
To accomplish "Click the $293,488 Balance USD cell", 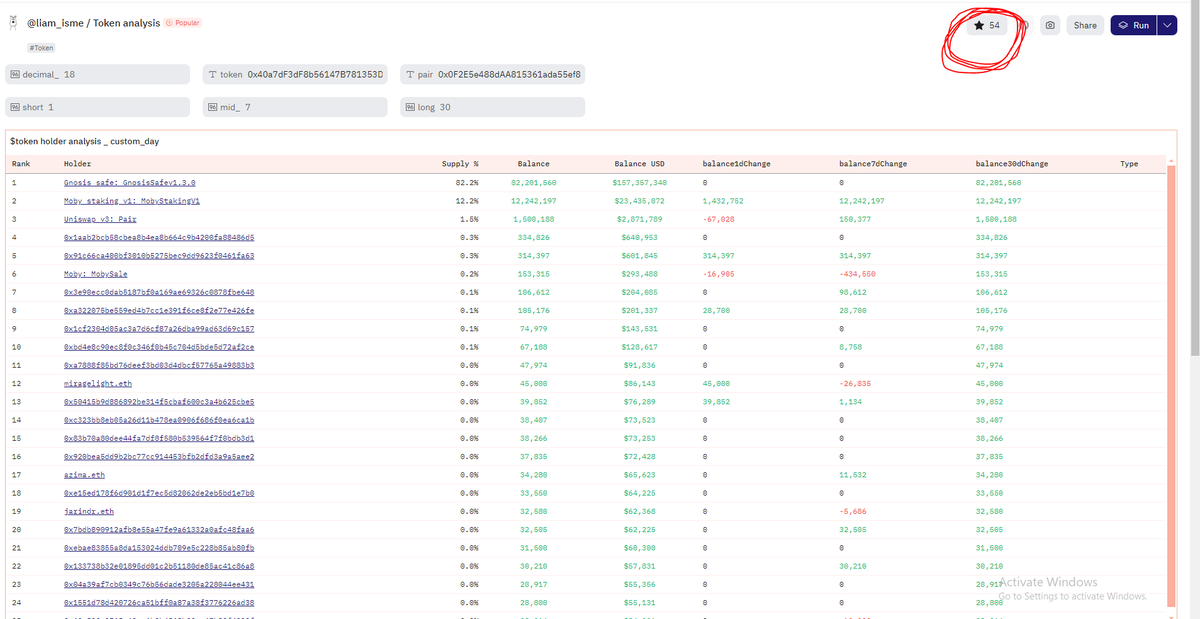I will click(x=640, y=274).
